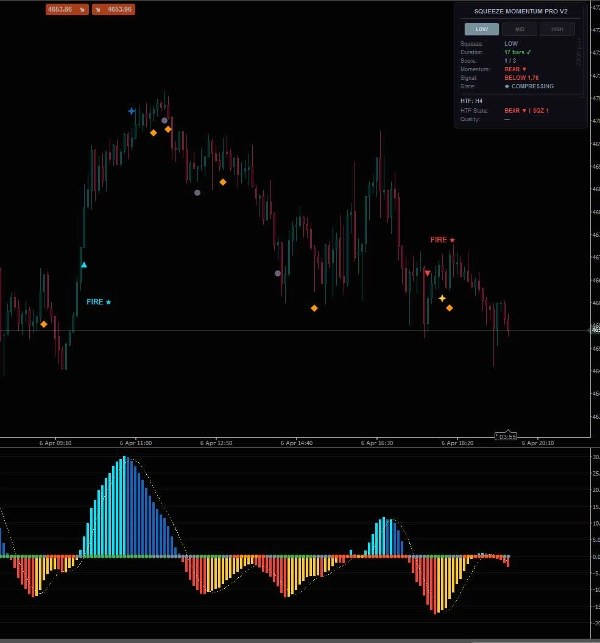600x643 pixels.
Task: Click the blue four-point star marker
Action: coord(131,111)
